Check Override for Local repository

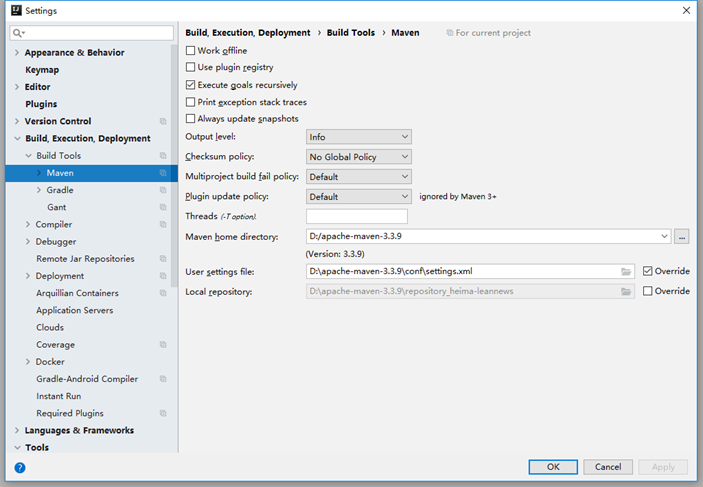[647, 291]
